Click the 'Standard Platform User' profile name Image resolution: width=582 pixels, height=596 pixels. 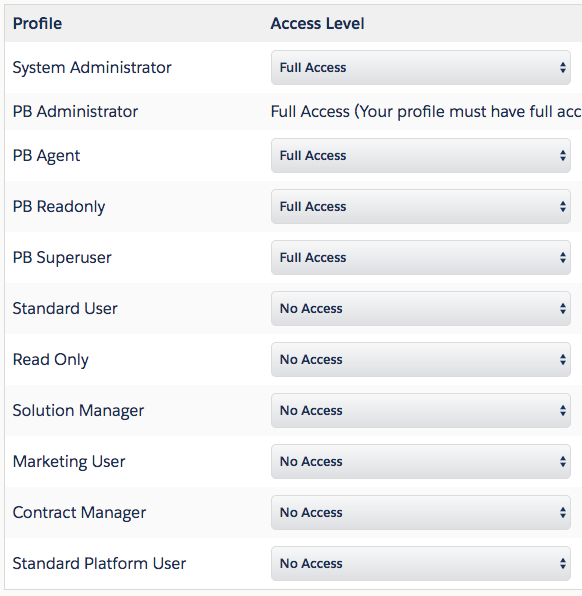pyautogui.click(x=99, y=564)
